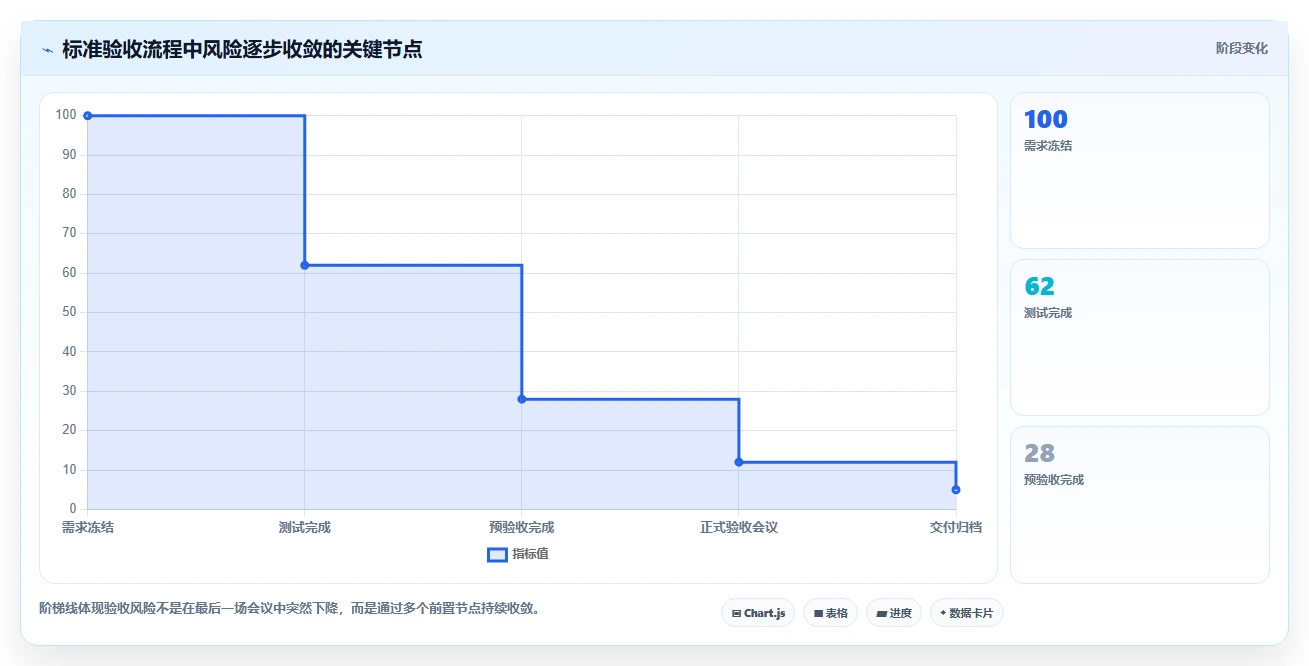Click the 100 value in 需求冻结 card

(1046, 120)
